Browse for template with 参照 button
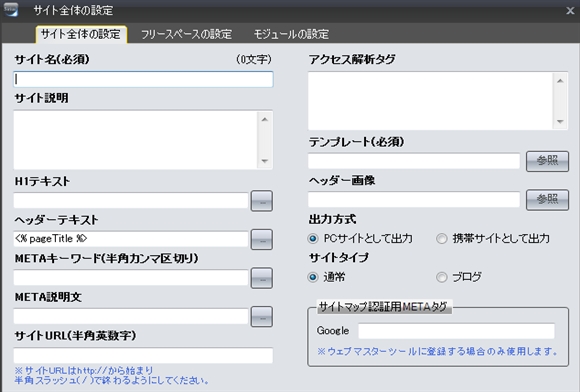Viewport: 580px width, 392px height. (x=547, y=161)
